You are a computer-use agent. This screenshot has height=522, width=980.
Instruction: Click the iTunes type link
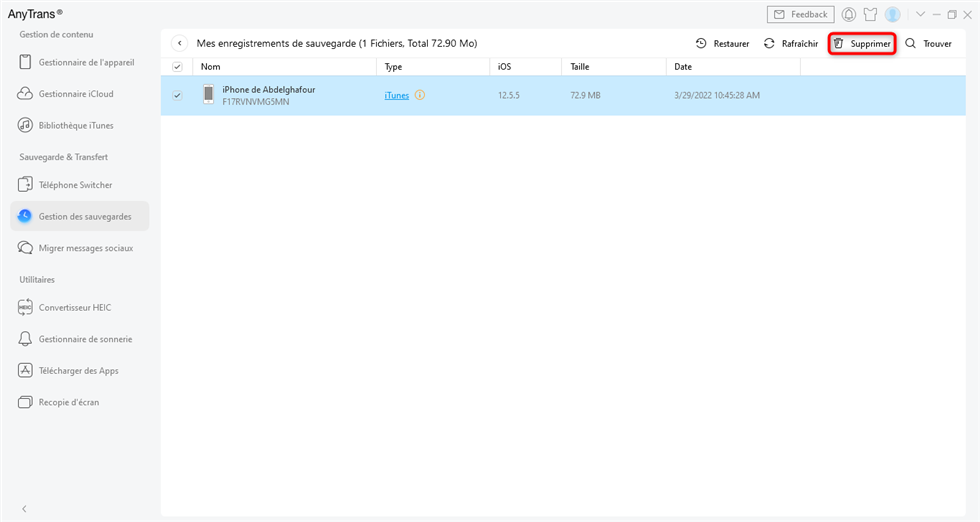(x=396, y=96)
